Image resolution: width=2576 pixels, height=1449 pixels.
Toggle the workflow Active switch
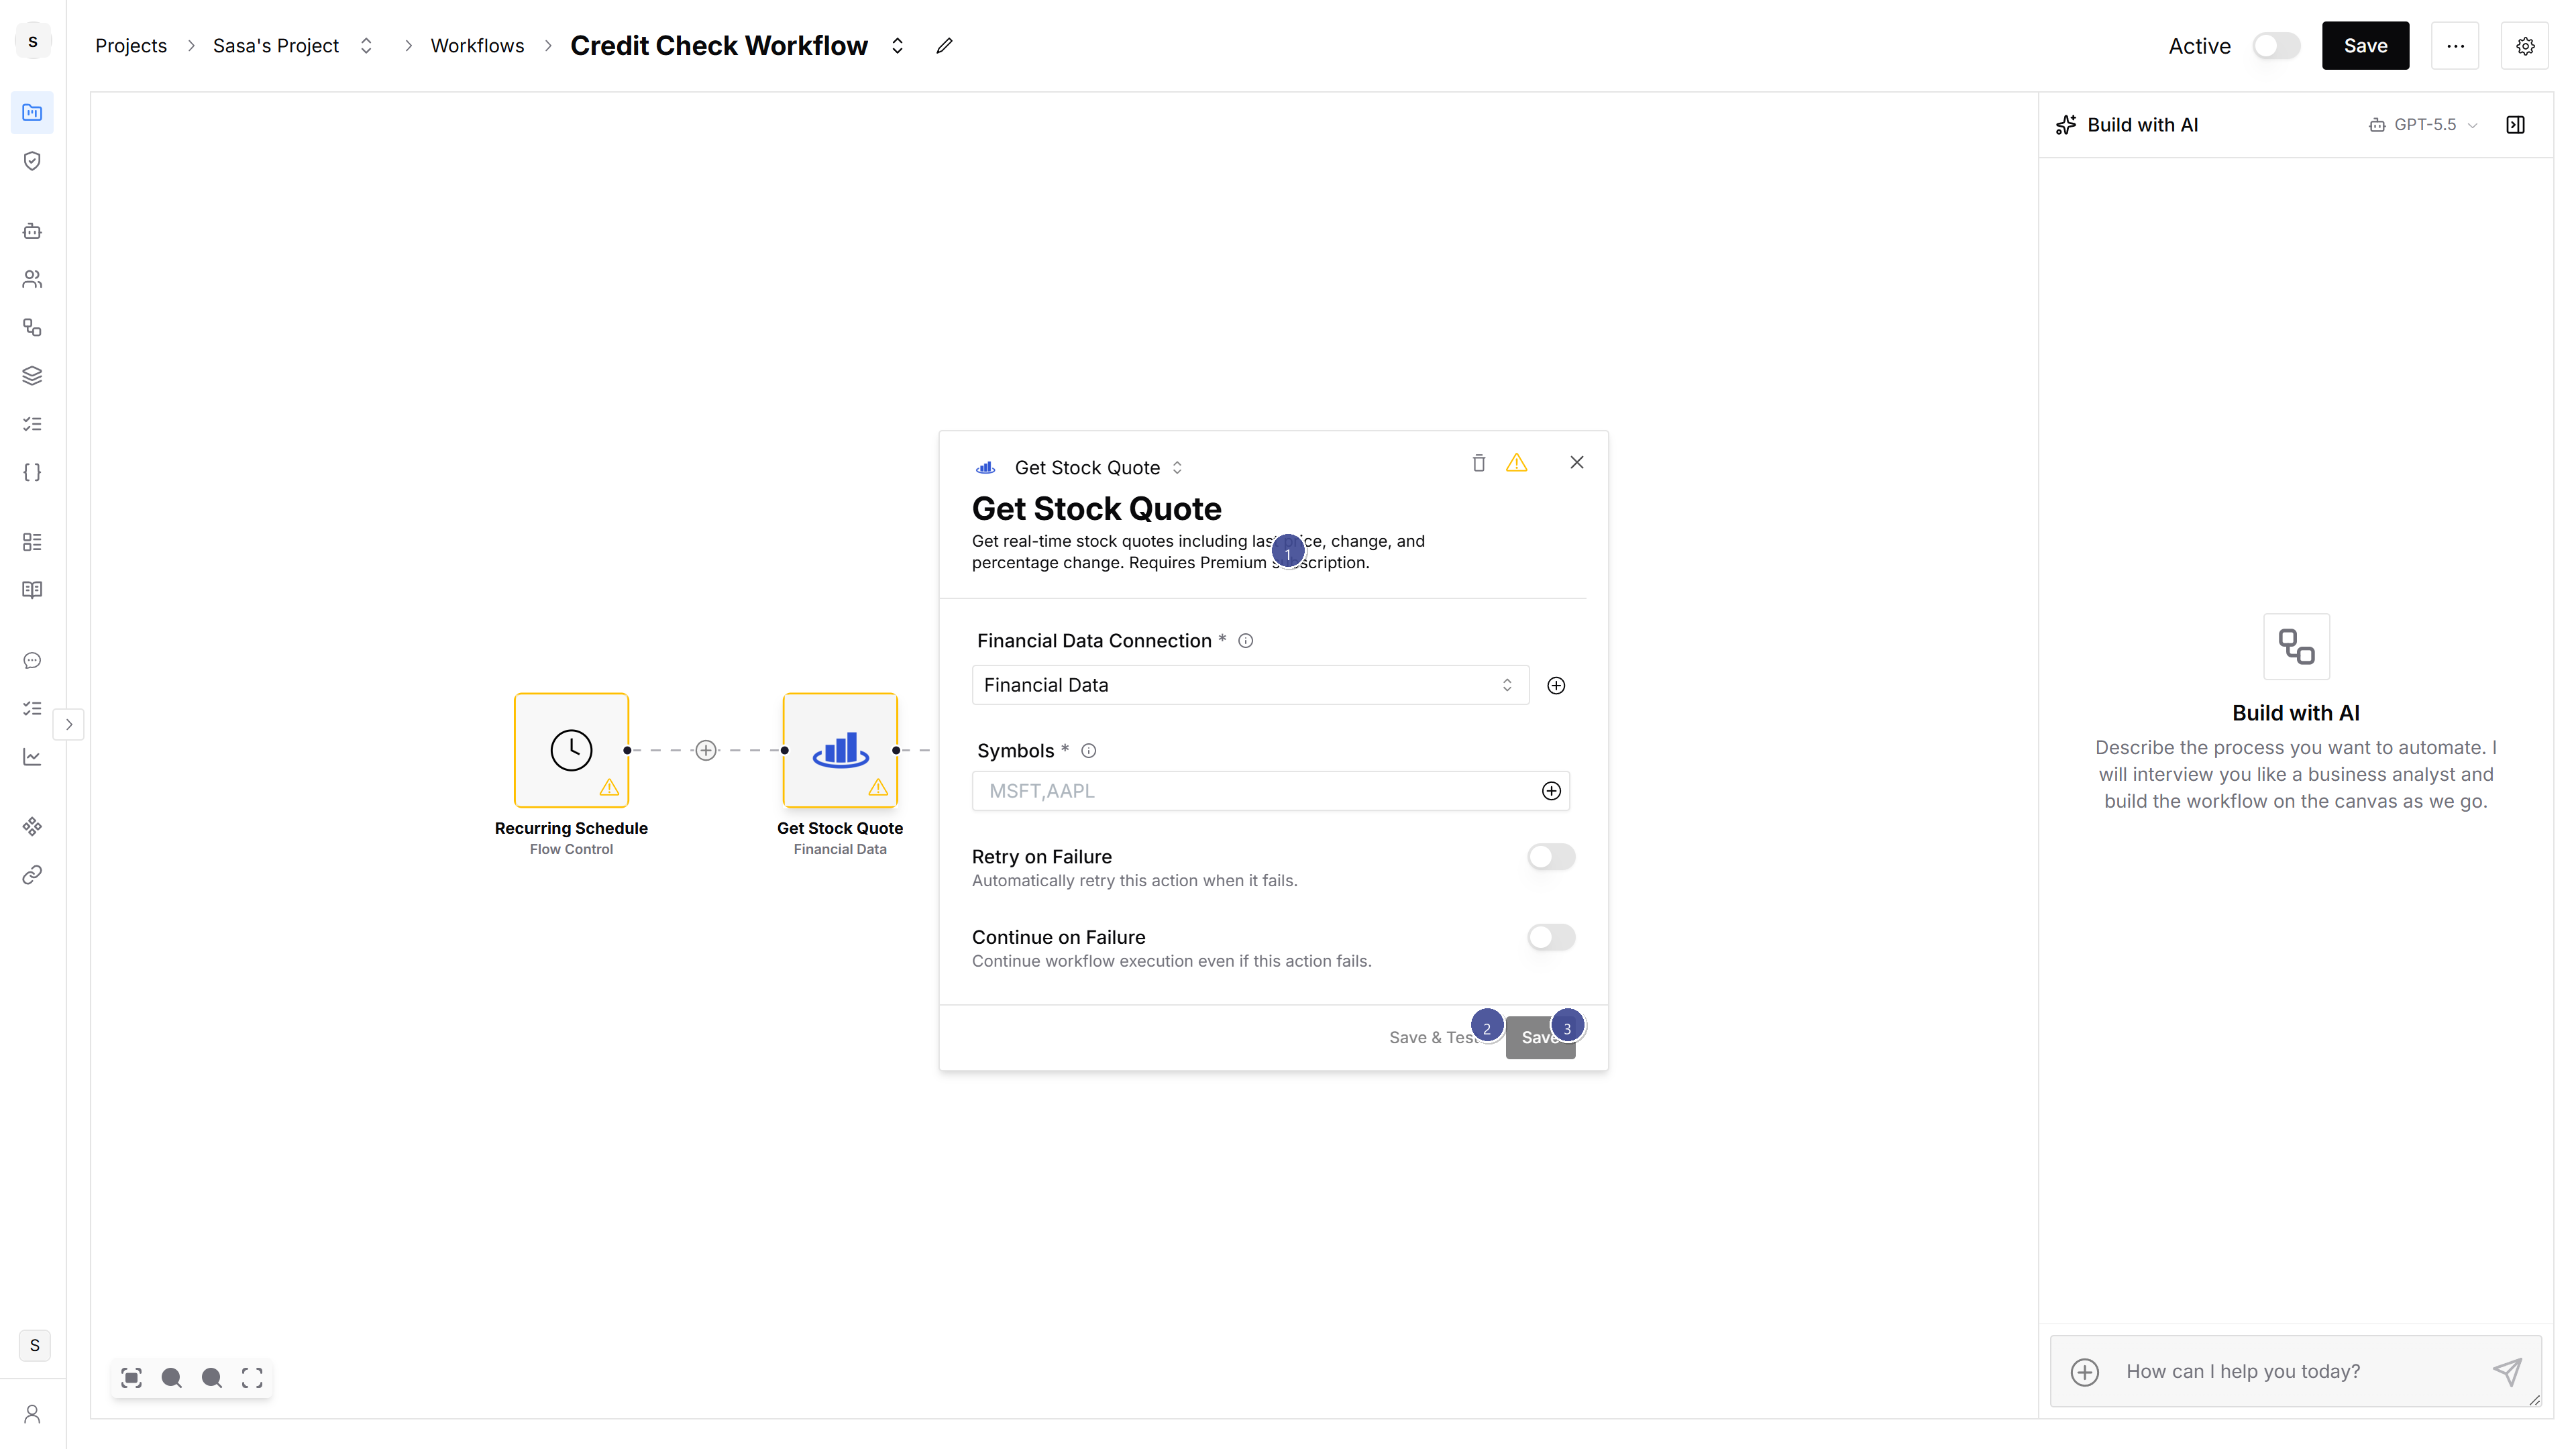tap(2276, 46)
